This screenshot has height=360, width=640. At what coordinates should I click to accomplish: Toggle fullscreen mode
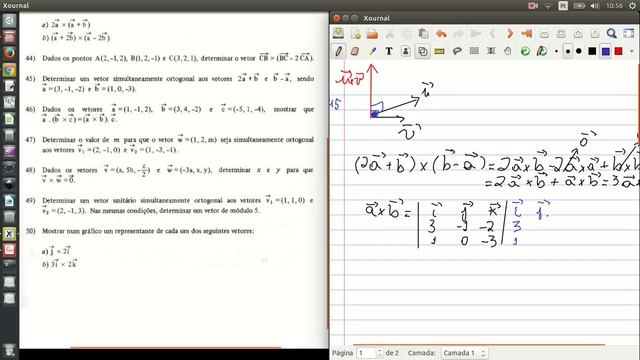point(629,33)
